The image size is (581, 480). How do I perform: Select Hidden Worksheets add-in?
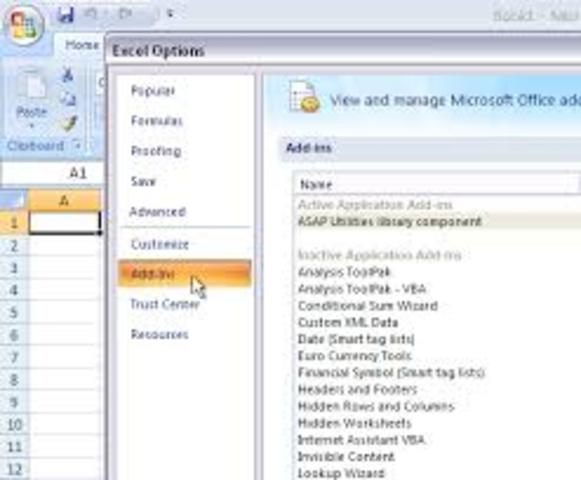(355, 423)
